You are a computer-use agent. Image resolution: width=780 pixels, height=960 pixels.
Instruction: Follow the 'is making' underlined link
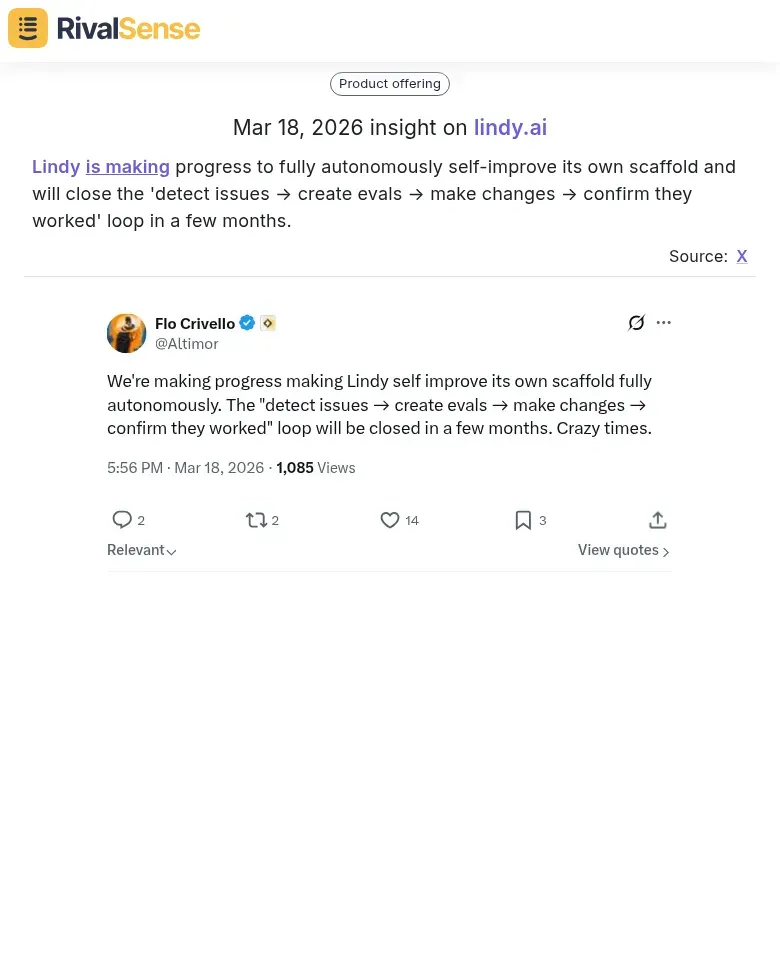[128, 167]
